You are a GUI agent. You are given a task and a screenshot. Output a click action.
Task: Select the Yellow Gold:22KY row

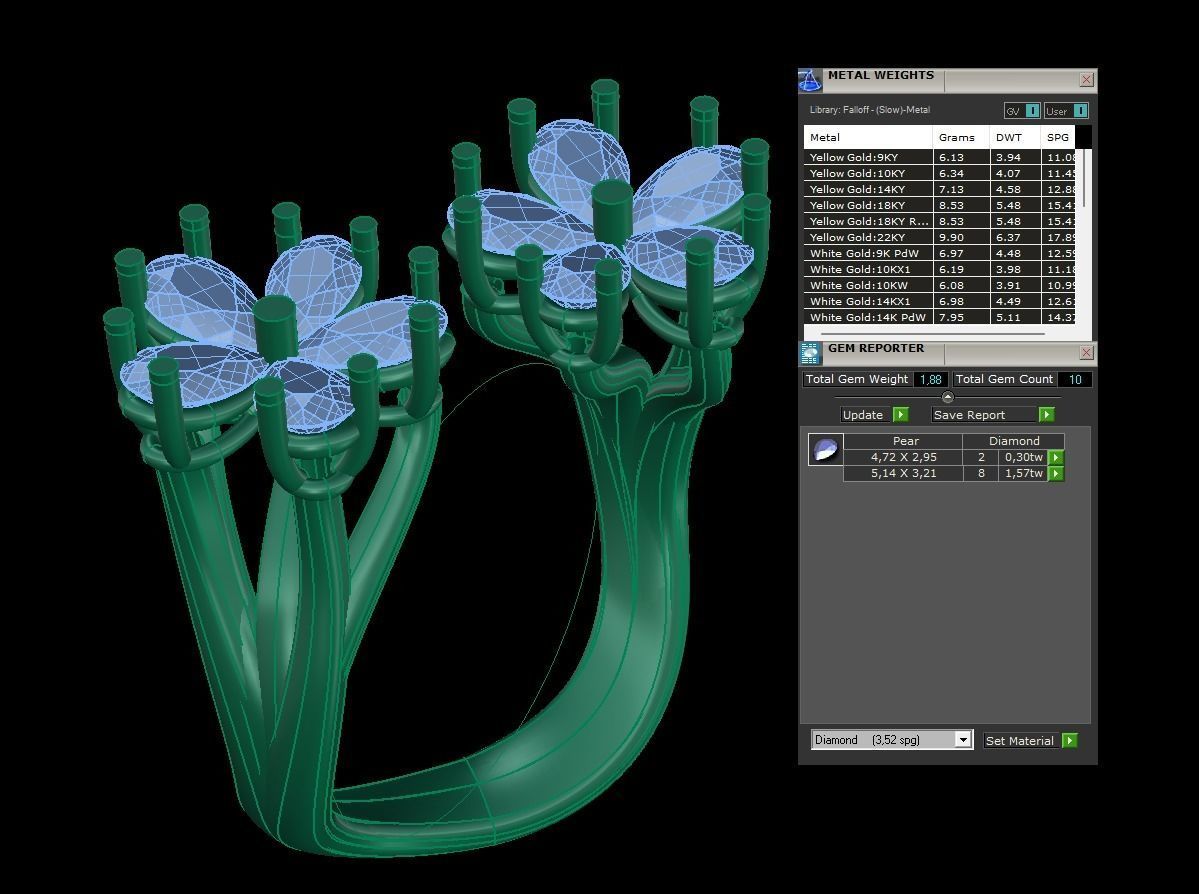click(x=940, y=238)
